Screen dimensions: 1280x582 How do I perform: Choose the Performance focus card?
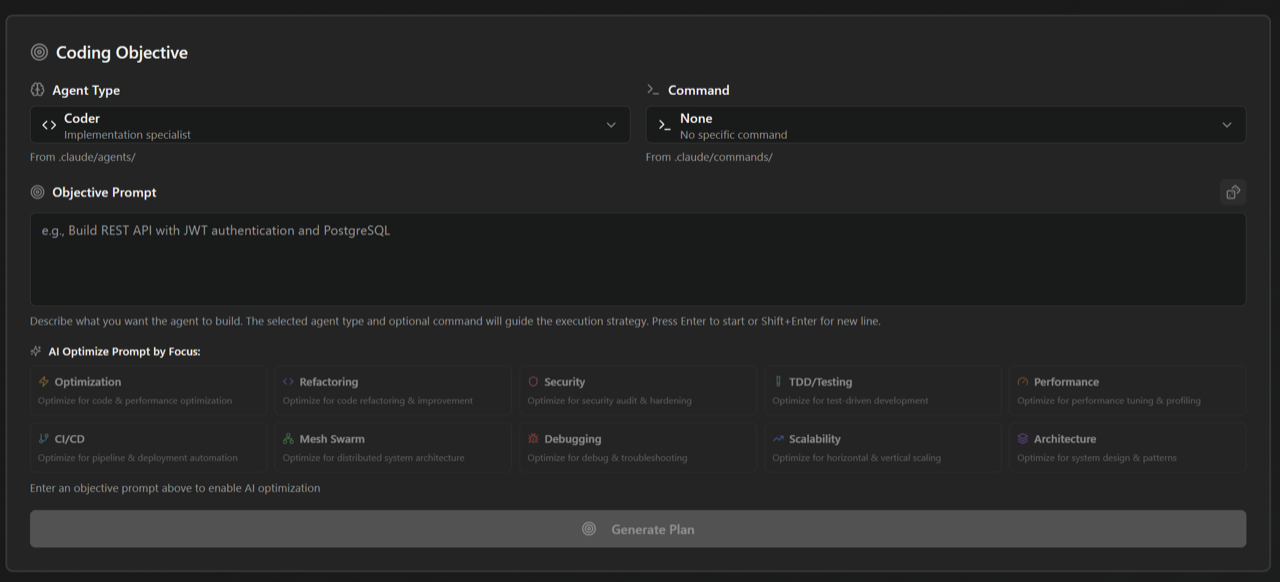tap(1128, 390)
